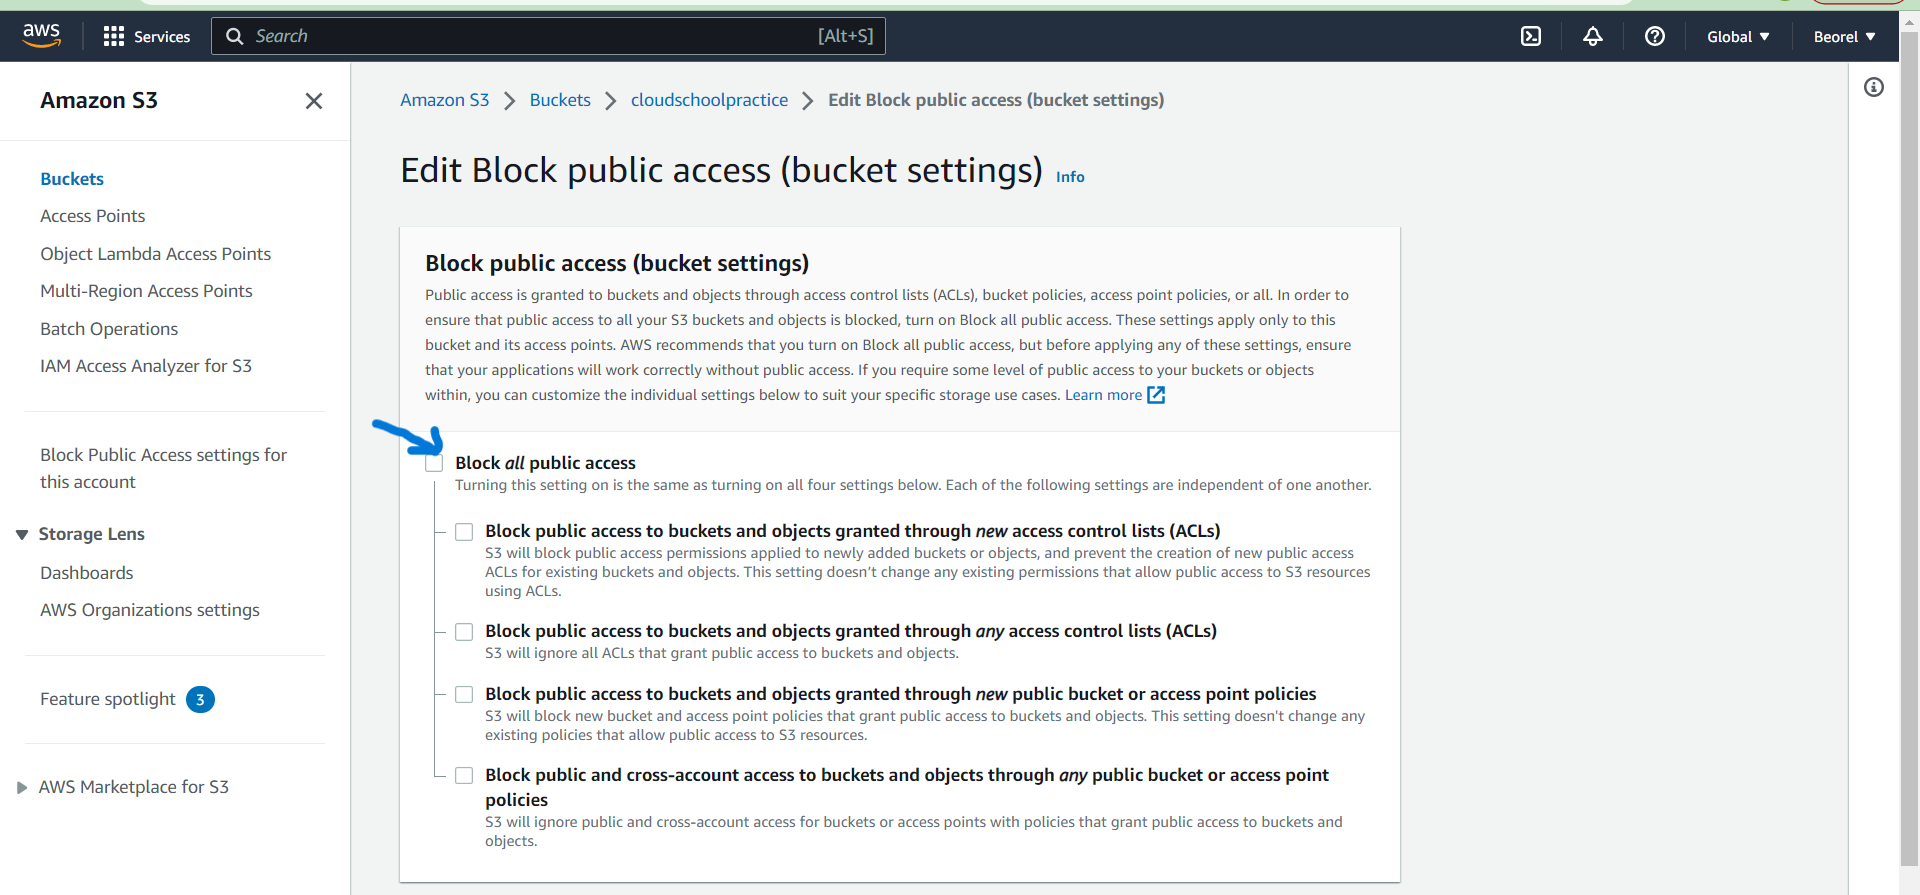Viewport: 1920px width, 895px height.
Task: Open the info panel icon at right
Action: 1873,88
